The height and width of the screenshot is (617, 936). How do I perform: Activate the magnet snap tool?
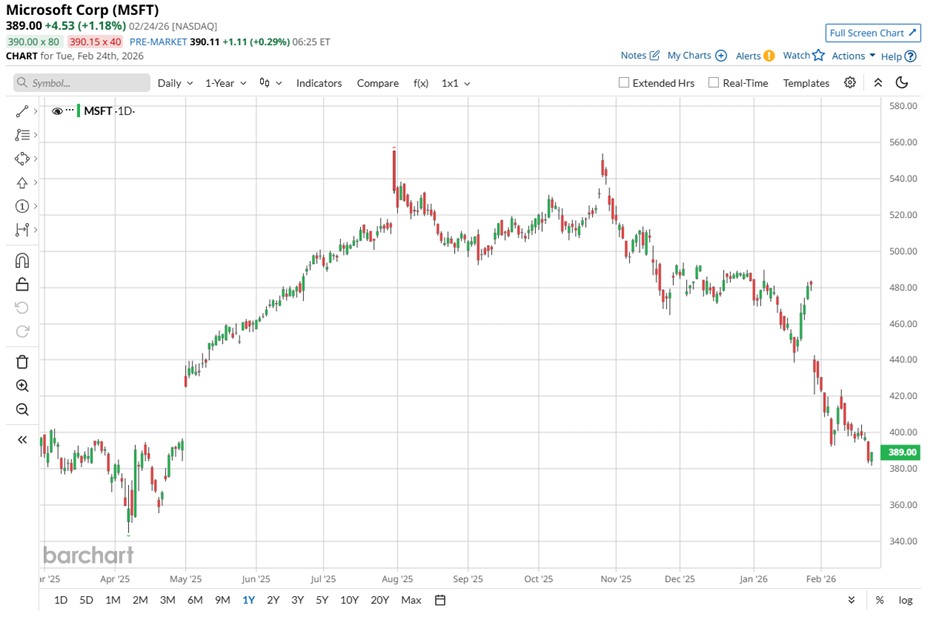[22, 261]
